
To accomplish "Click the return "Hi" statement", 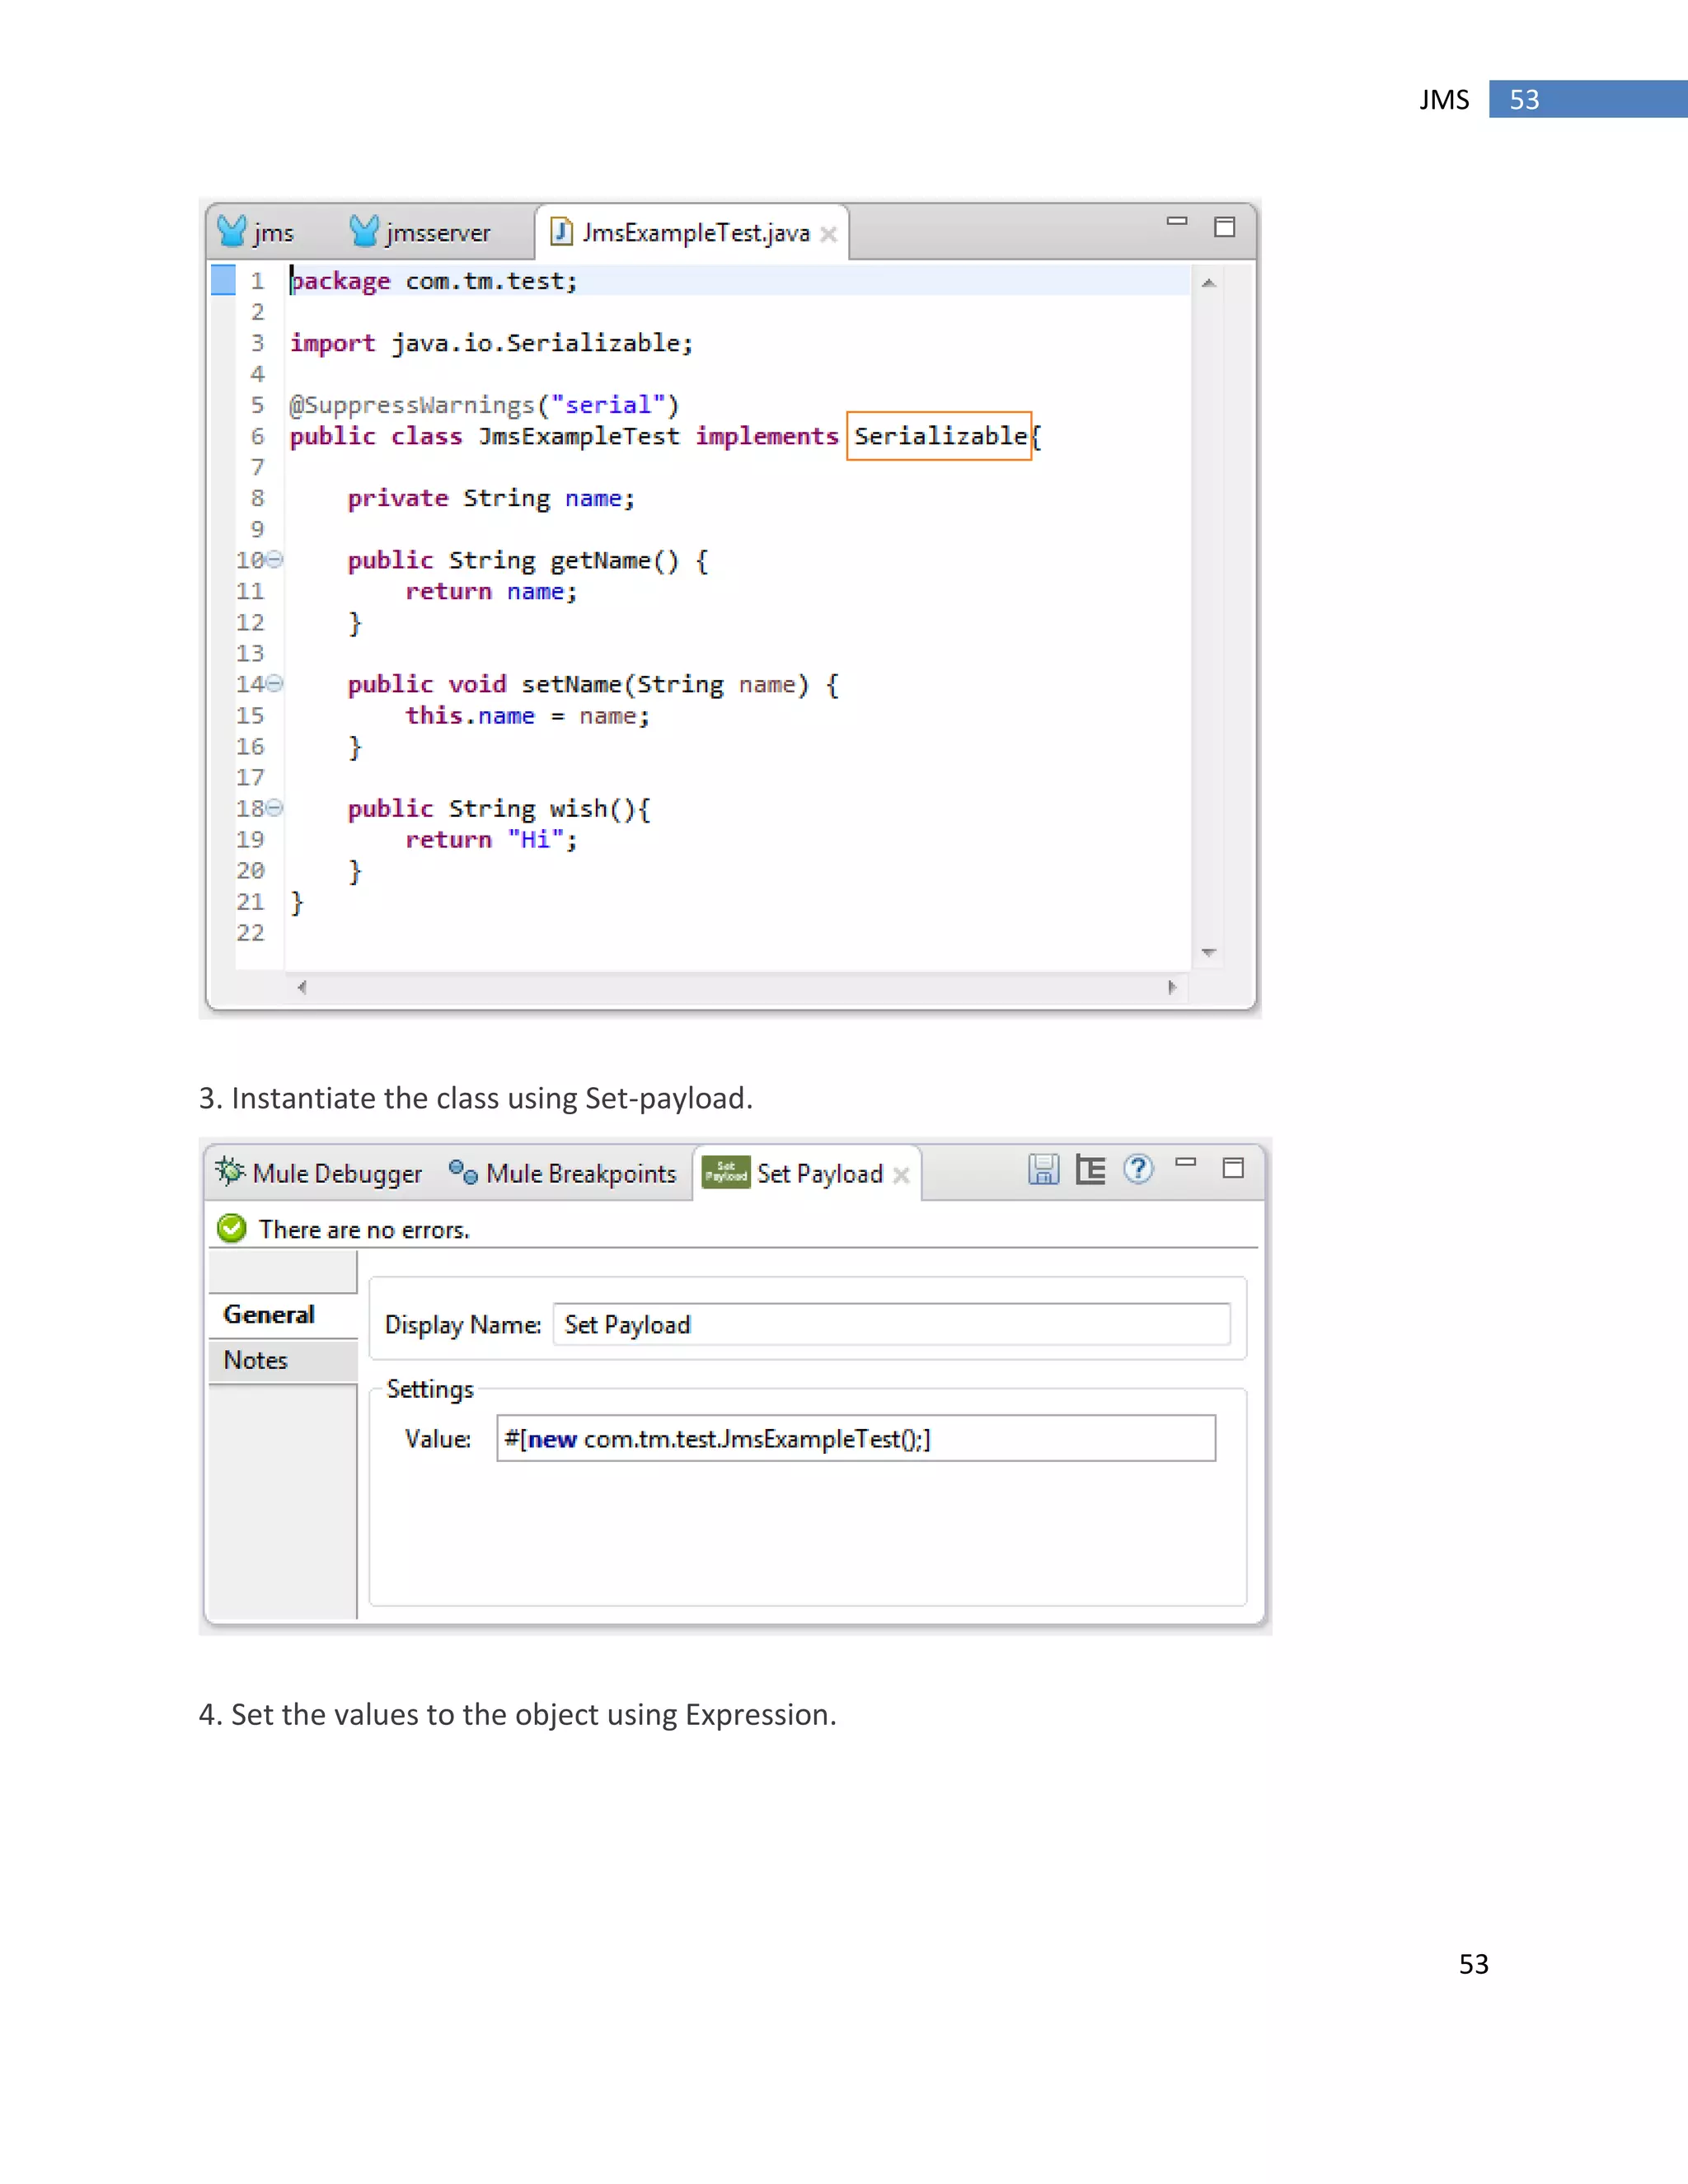I will tap(491, 839).
